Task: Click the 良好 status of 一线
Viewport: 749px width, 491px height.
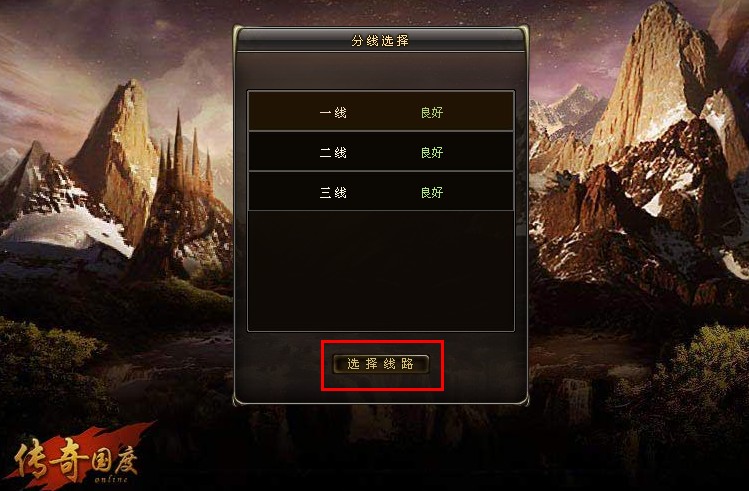Action: (432, 113)
